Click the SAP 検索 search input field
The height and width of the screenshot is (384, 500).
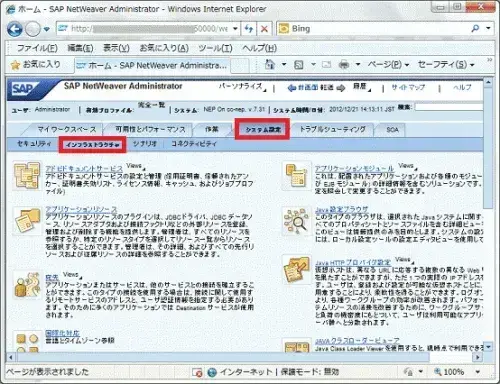[x=448, y=107]
